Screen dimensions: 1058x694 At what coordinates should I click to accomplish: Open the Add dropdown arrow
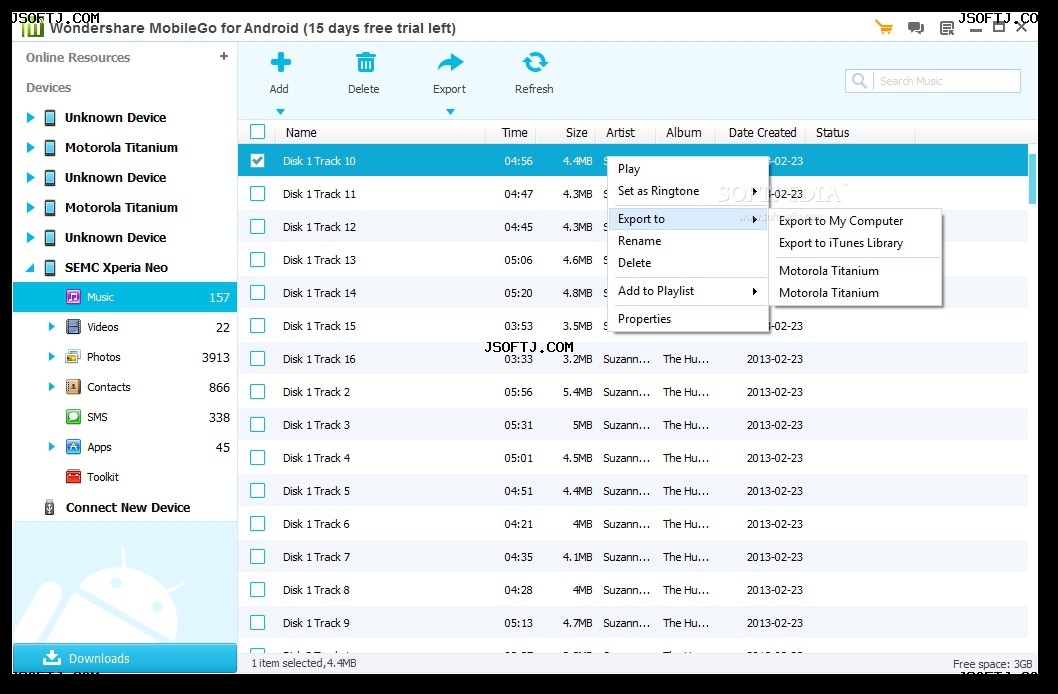coord(281,112)
